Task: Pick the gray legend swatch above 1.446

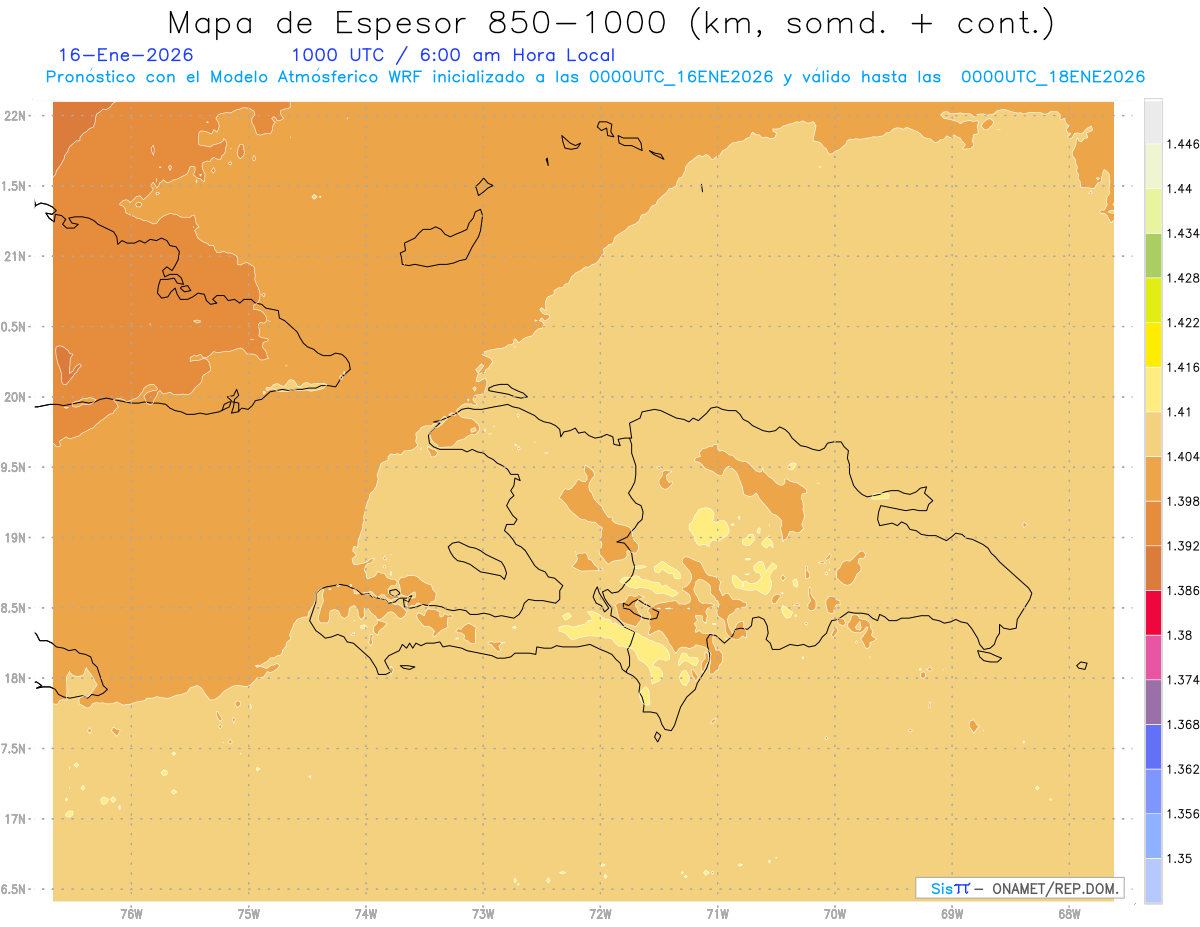Action: 1153,121
